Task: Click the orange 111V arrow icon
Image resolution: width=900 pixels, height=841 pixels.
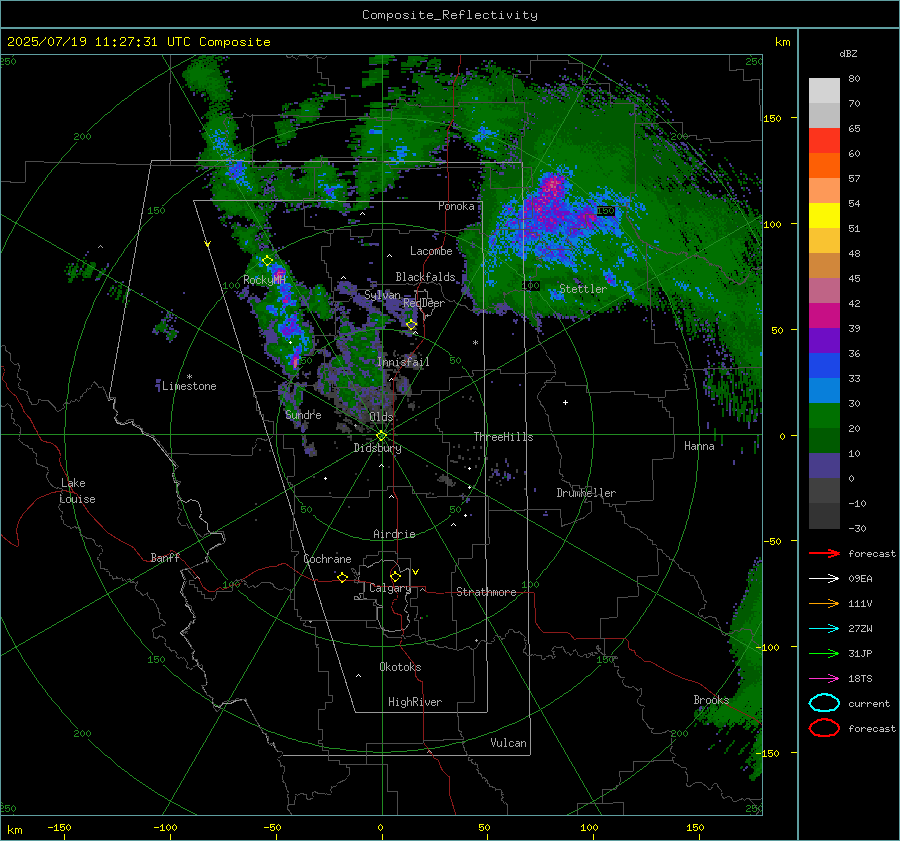Action: (x=824, y=603)
